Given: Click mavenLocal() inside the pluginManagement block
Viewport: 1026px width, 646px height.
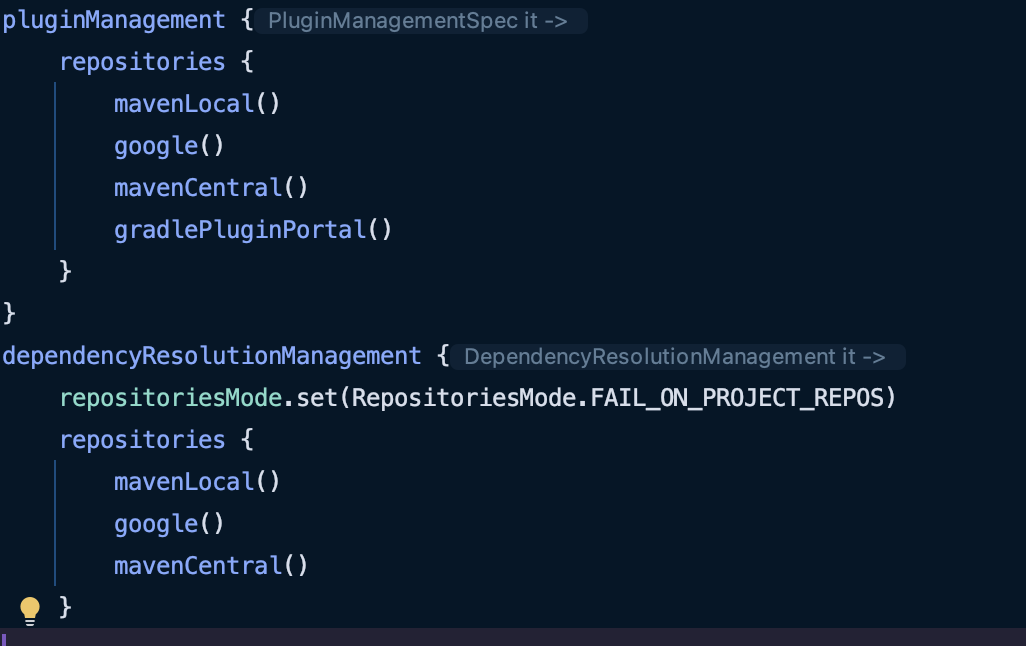Looking at the screenshot, I should 197,104.
